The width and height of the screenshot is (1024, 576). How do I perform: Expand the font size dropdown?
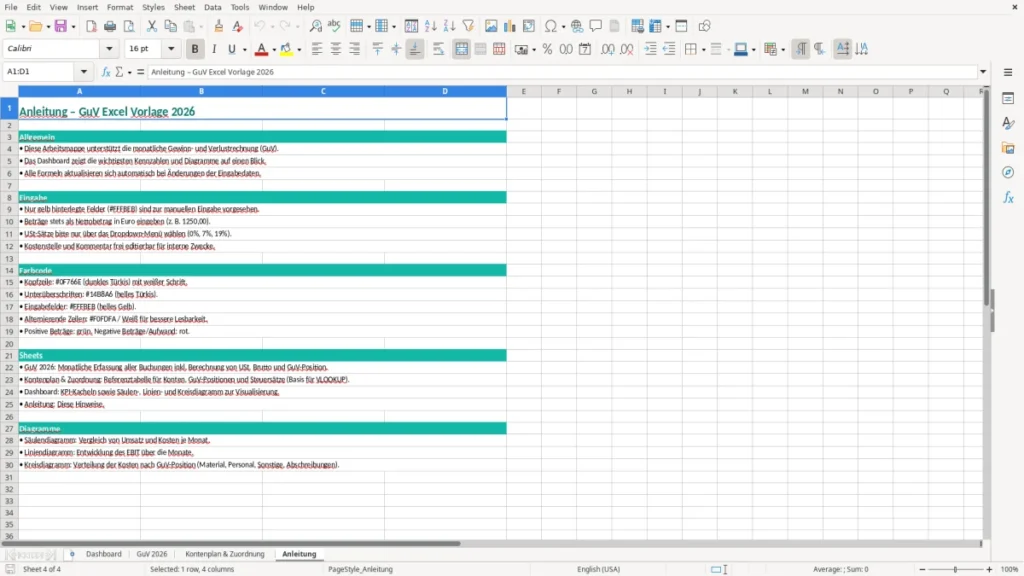tap(171, 49)
